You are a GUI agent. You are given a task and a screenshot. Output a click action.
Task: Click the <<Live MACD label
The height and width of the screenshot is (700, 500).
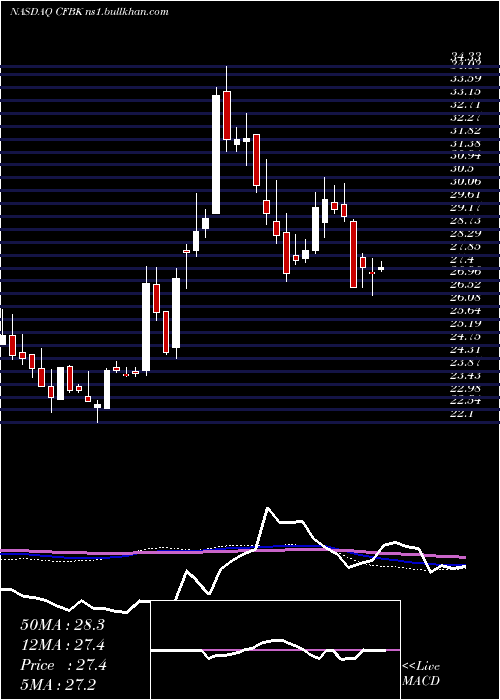coord(421,674)
